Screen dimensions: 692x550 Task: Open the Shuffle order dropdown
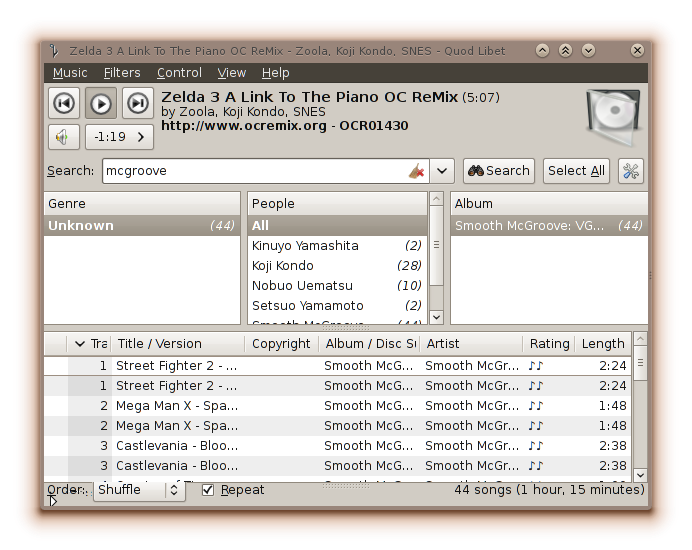139,490
